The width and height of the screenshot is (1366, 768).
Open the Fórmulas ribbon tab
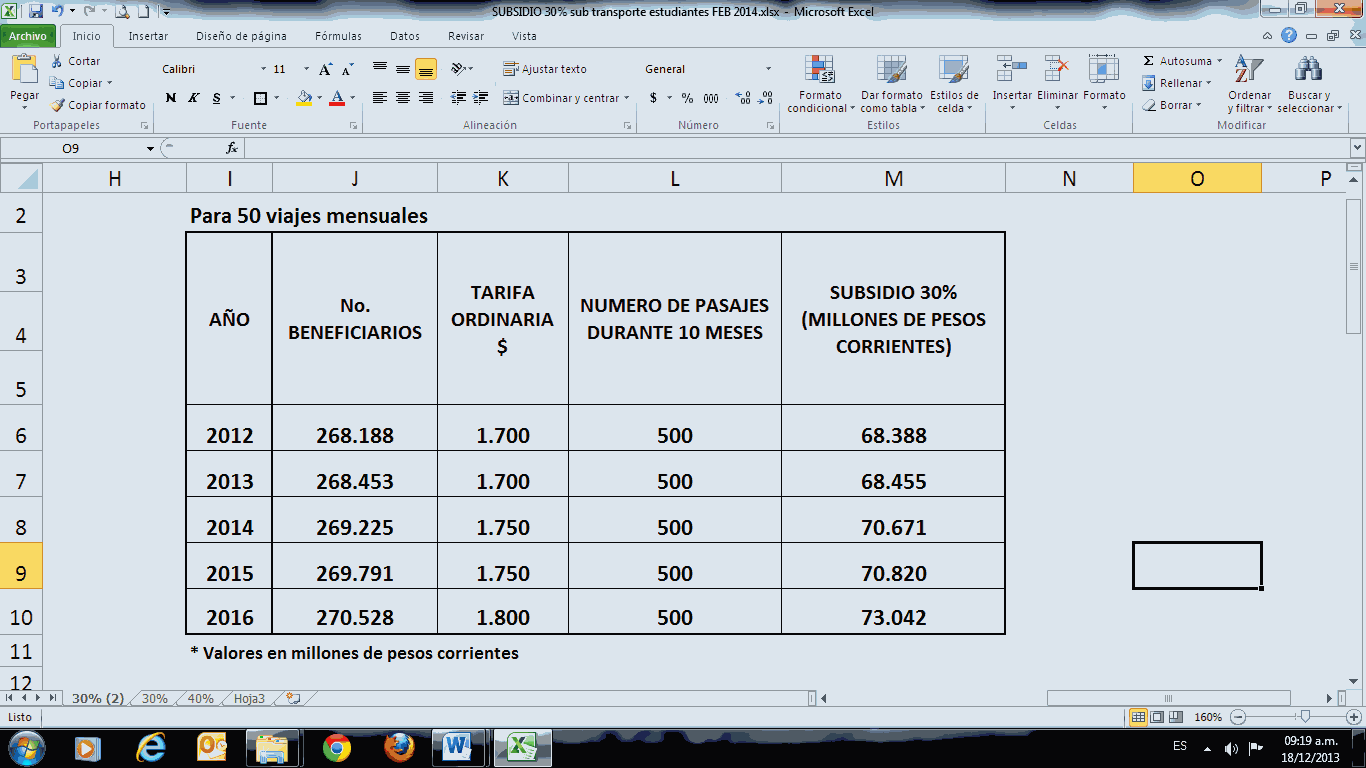(x=338, y=36)
